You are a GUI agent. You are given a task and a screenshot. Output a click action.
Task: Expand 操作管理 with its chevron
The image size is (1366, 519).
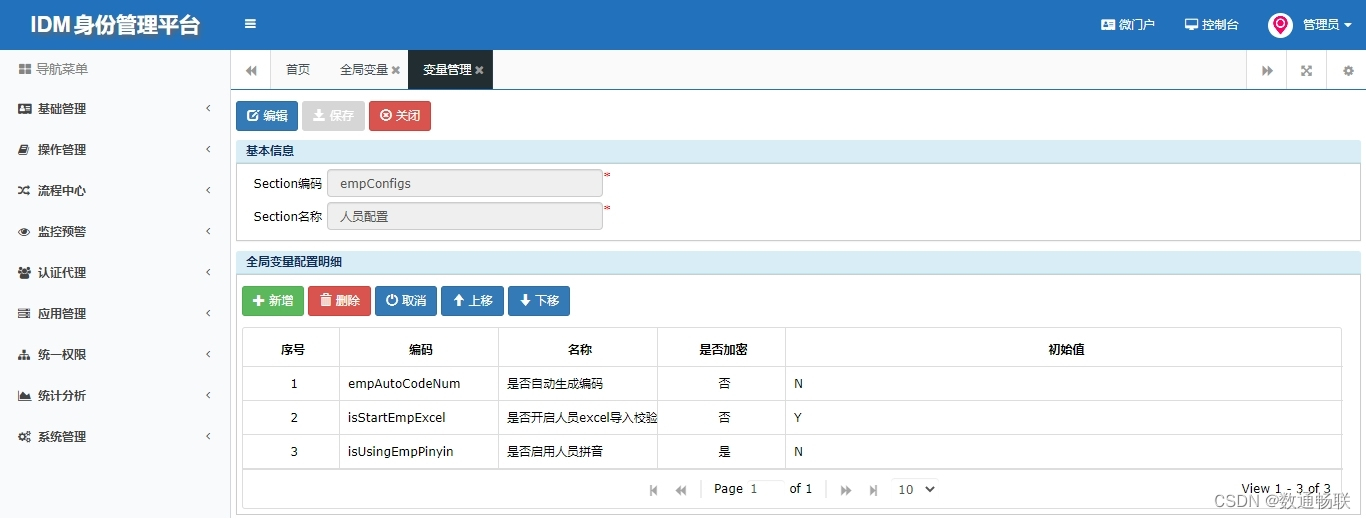(x=208, y=150)
